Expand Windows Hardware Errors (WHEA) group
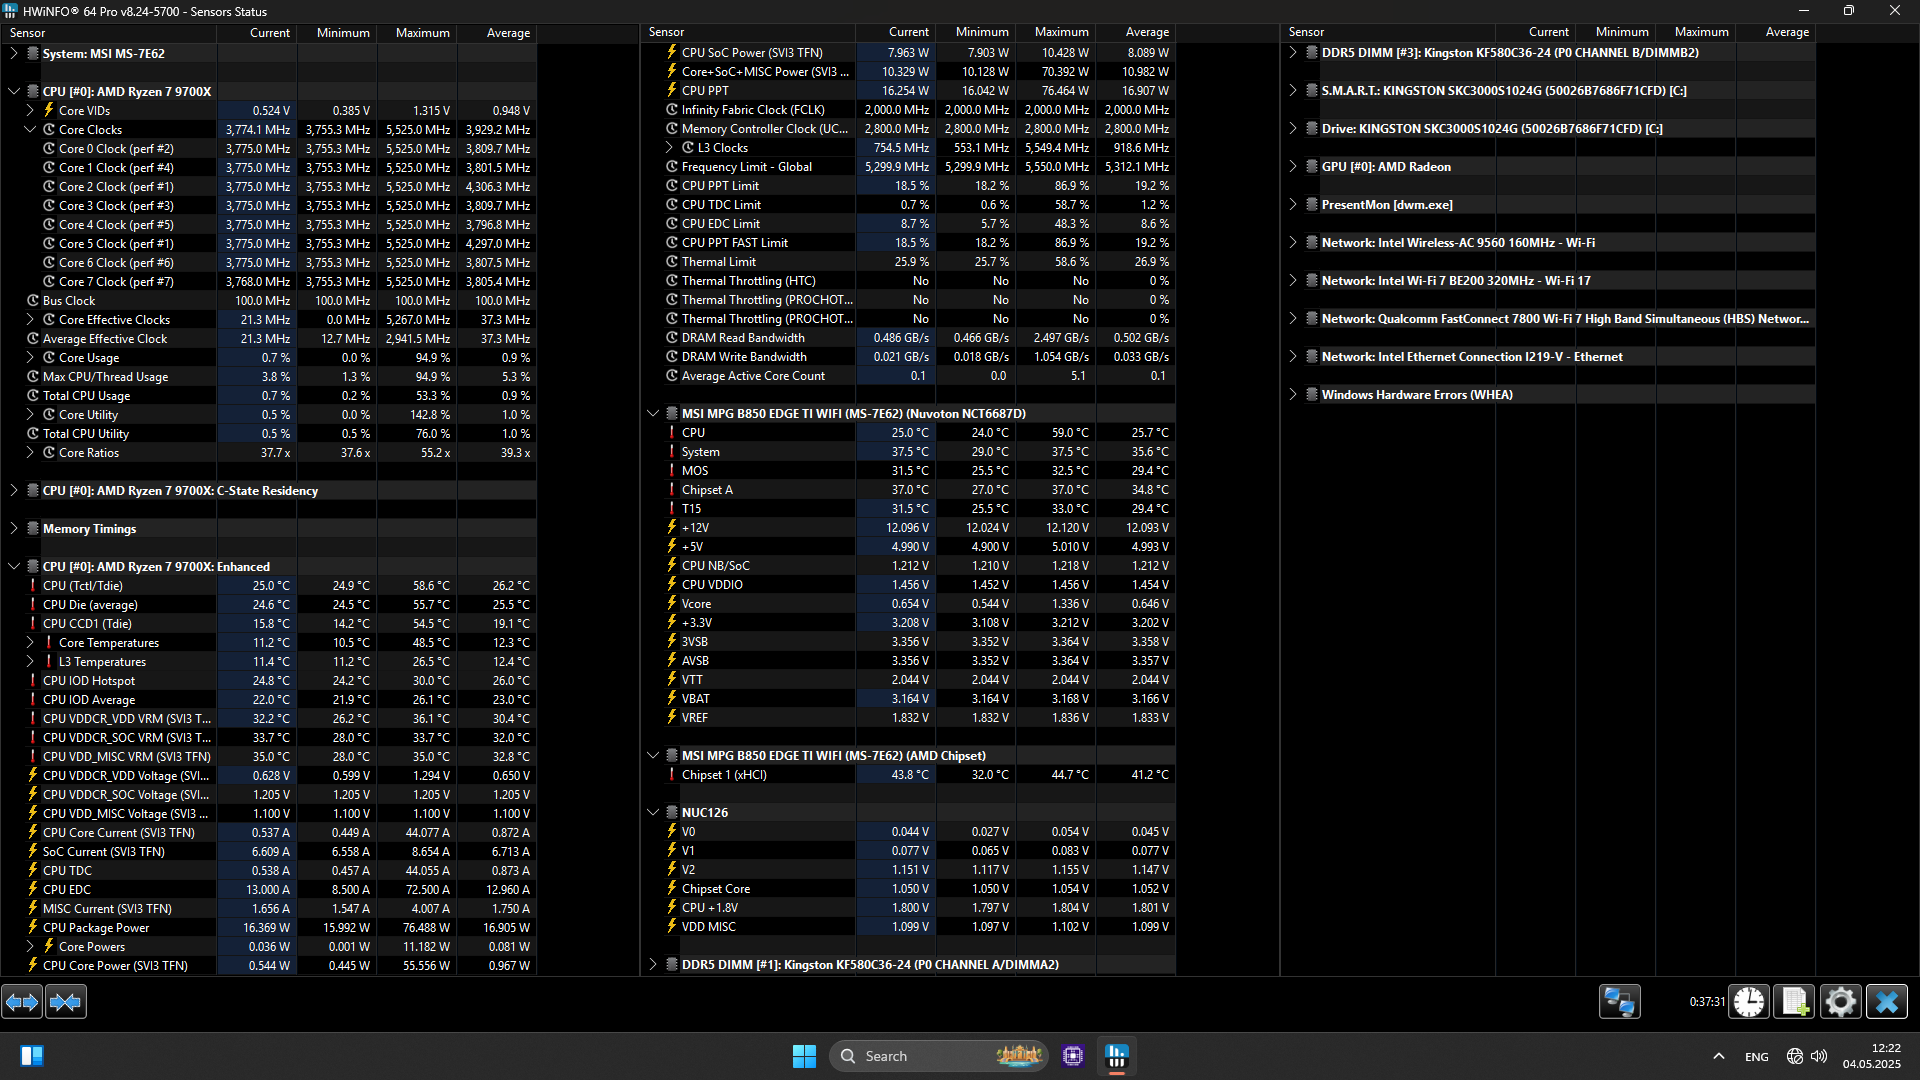Image resolution: width=1920 pixels, height=1080 pixels. tap(1293, 394)
